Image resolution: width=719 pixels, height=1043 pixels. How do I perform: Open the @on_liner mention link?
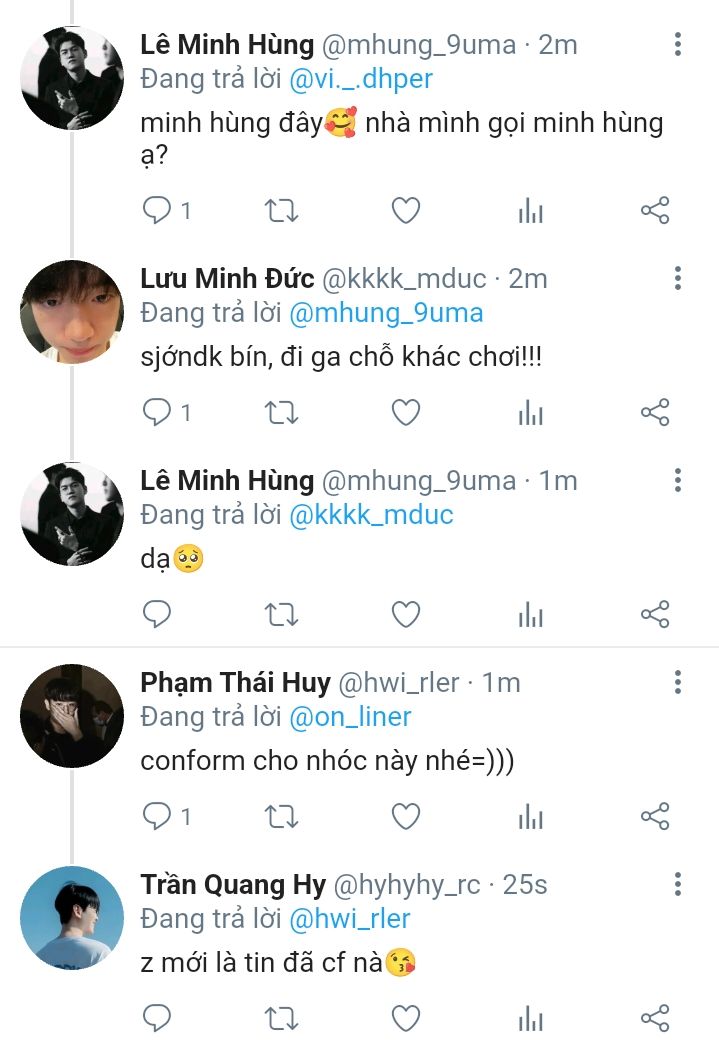pyautogui.click(x=350, y=717)
